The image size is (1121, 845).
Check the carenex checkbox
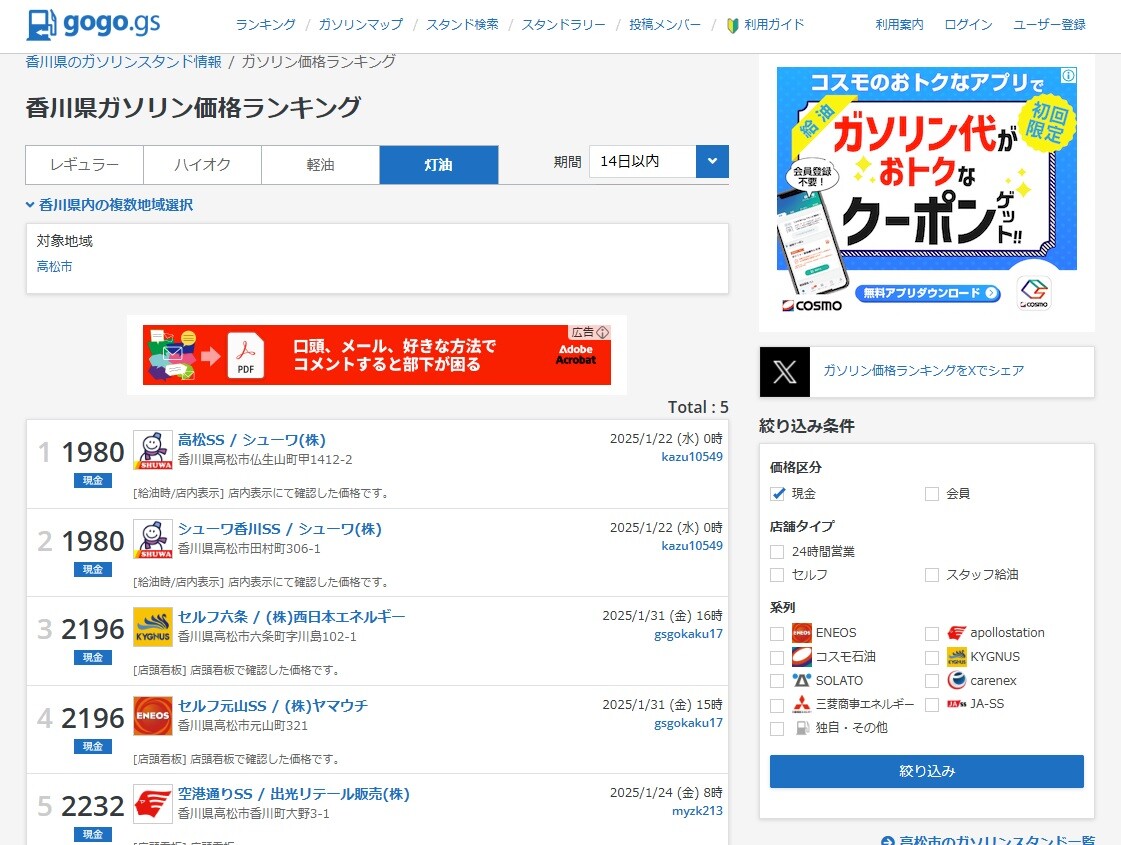[x=932, y=681]
